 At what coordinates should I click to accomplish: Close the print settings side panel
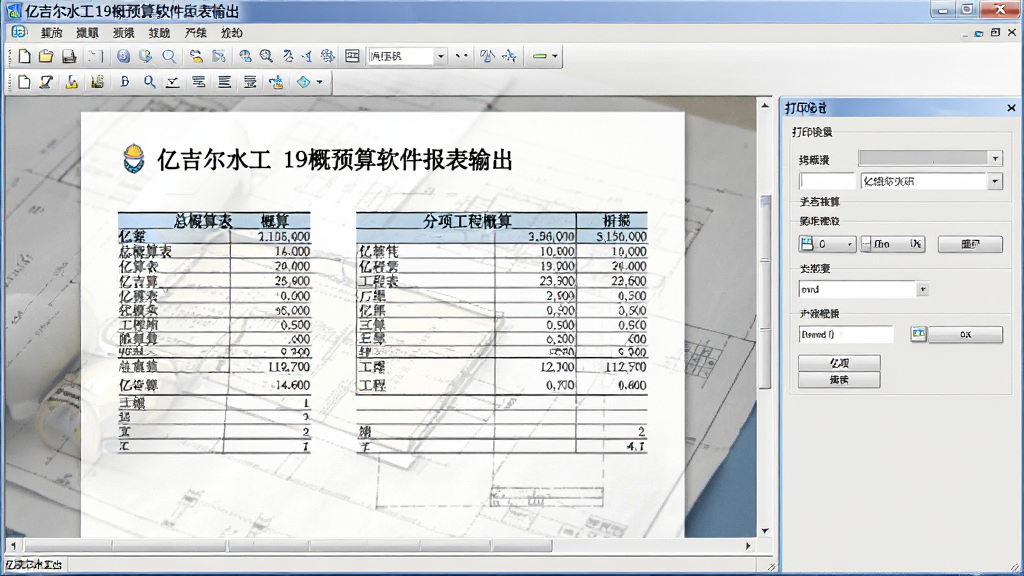point(1011,108)
